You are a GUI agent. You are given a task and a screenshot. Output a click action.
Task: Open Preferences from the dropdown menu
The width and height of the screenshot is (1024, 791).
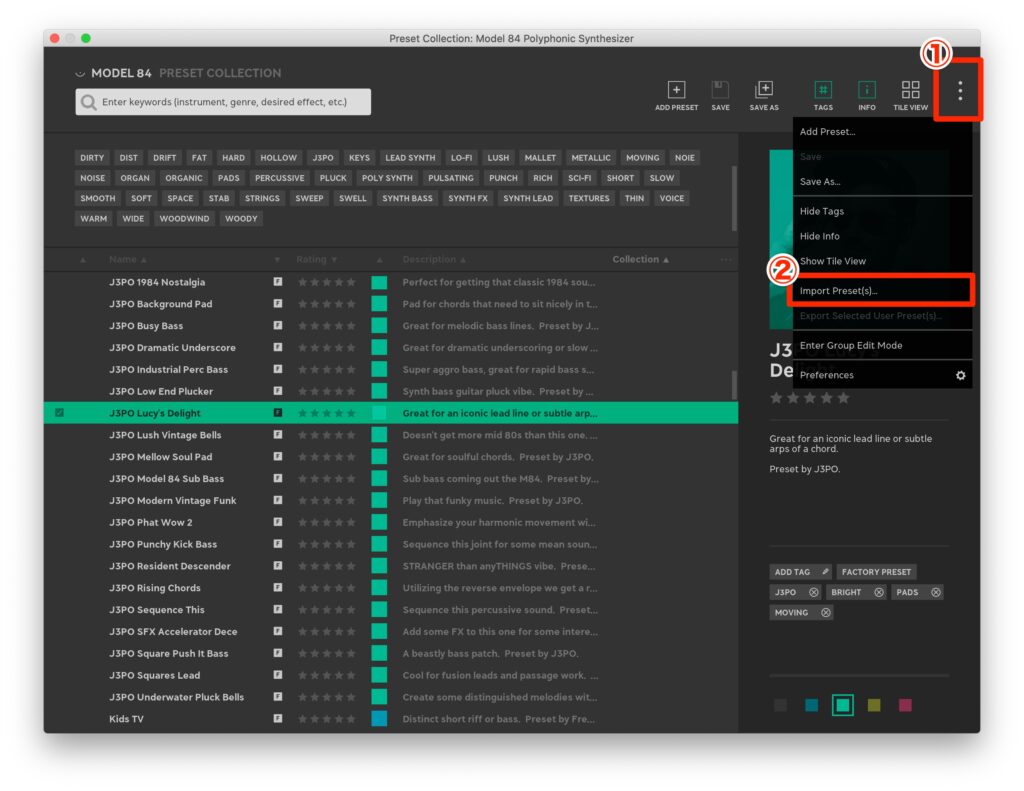coord(827,375)
